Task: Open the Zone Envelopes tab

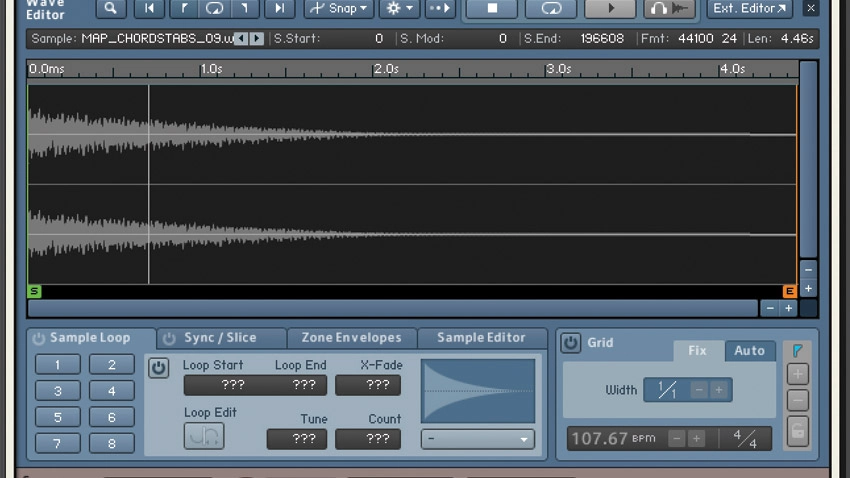Action: pos(351,338)
